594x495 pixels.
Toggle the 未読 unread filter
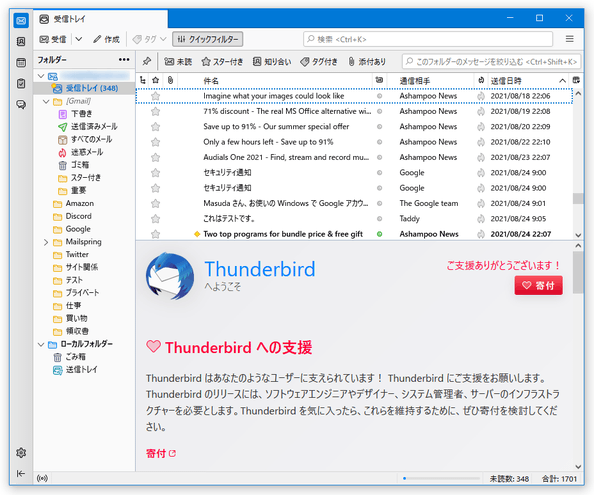click(x=178, y=61)
